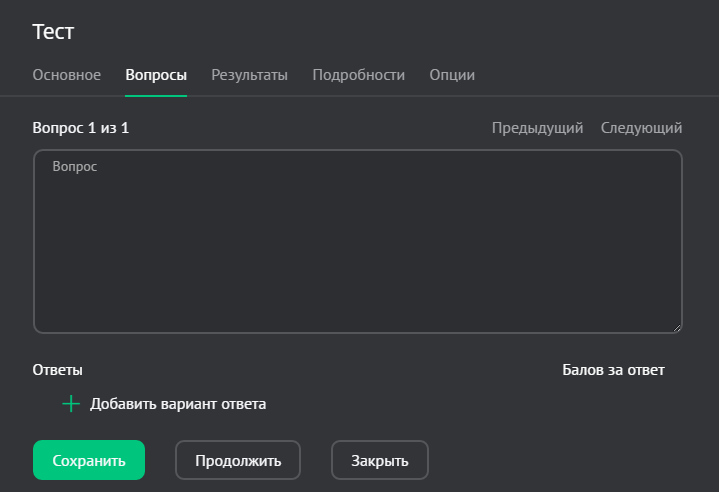
Task: Focus the large question text area
Action: pyautogui.click(x=358, y=250)
